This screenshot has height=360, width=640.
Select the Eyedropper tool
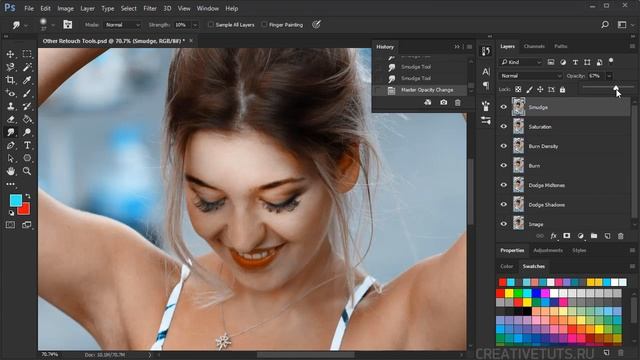(27, 80)
